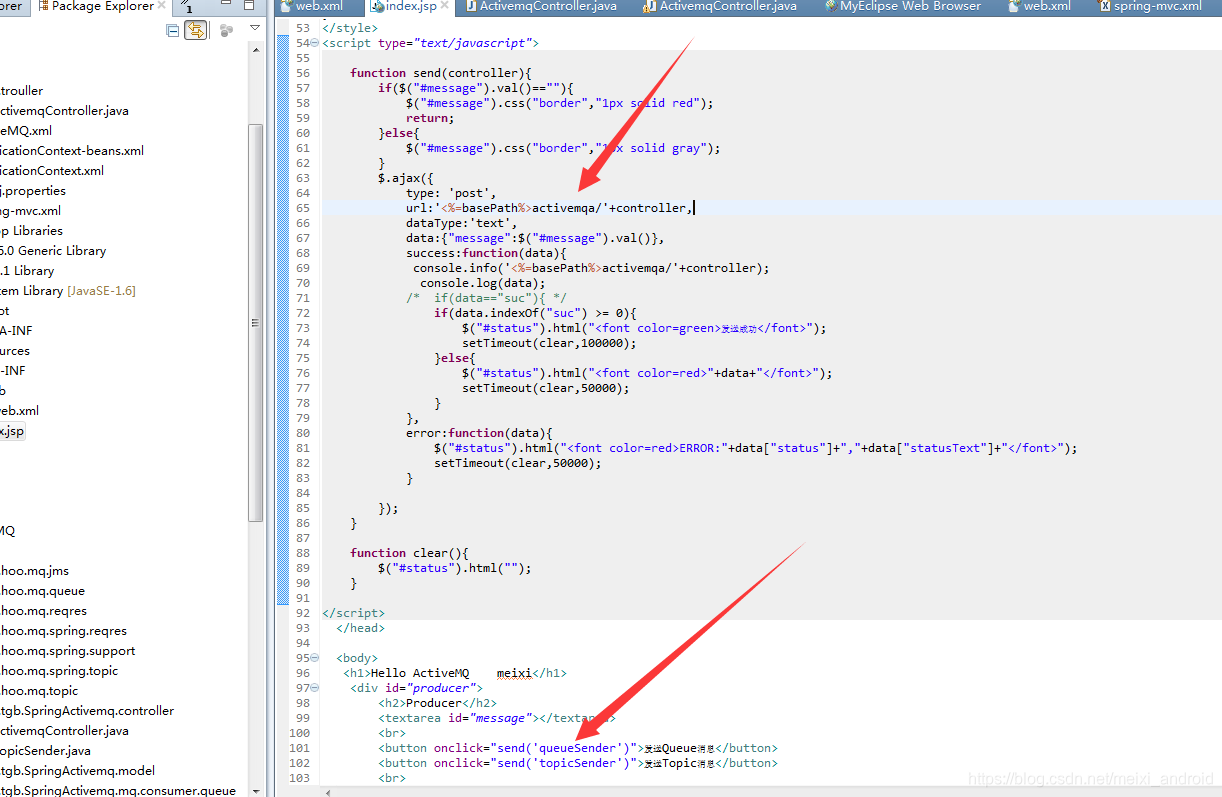Image resolution: width=1222 pixels, height=797 pixels.
Task: Select the hoo.mq.spring.topic package
Action: (59, 670)
